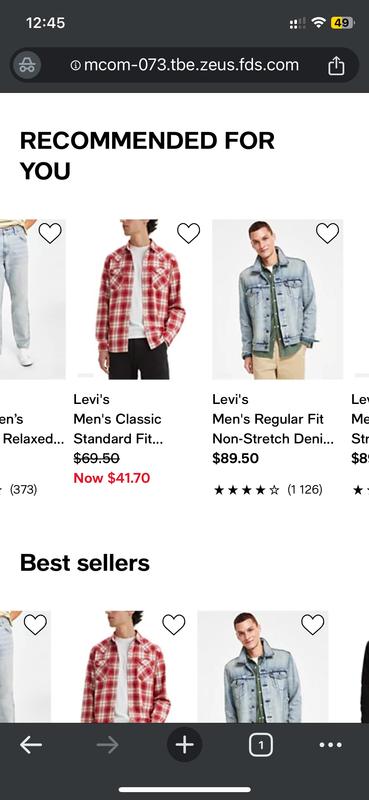Tap the incognito mask icon

point(27,65)
